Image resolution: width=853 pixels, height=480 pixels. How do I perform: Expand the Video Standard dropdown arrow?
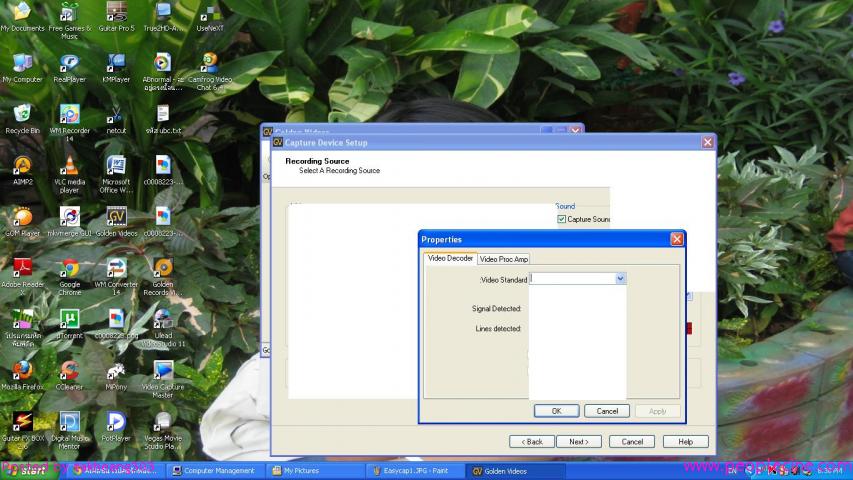click(x=620, y=279)
